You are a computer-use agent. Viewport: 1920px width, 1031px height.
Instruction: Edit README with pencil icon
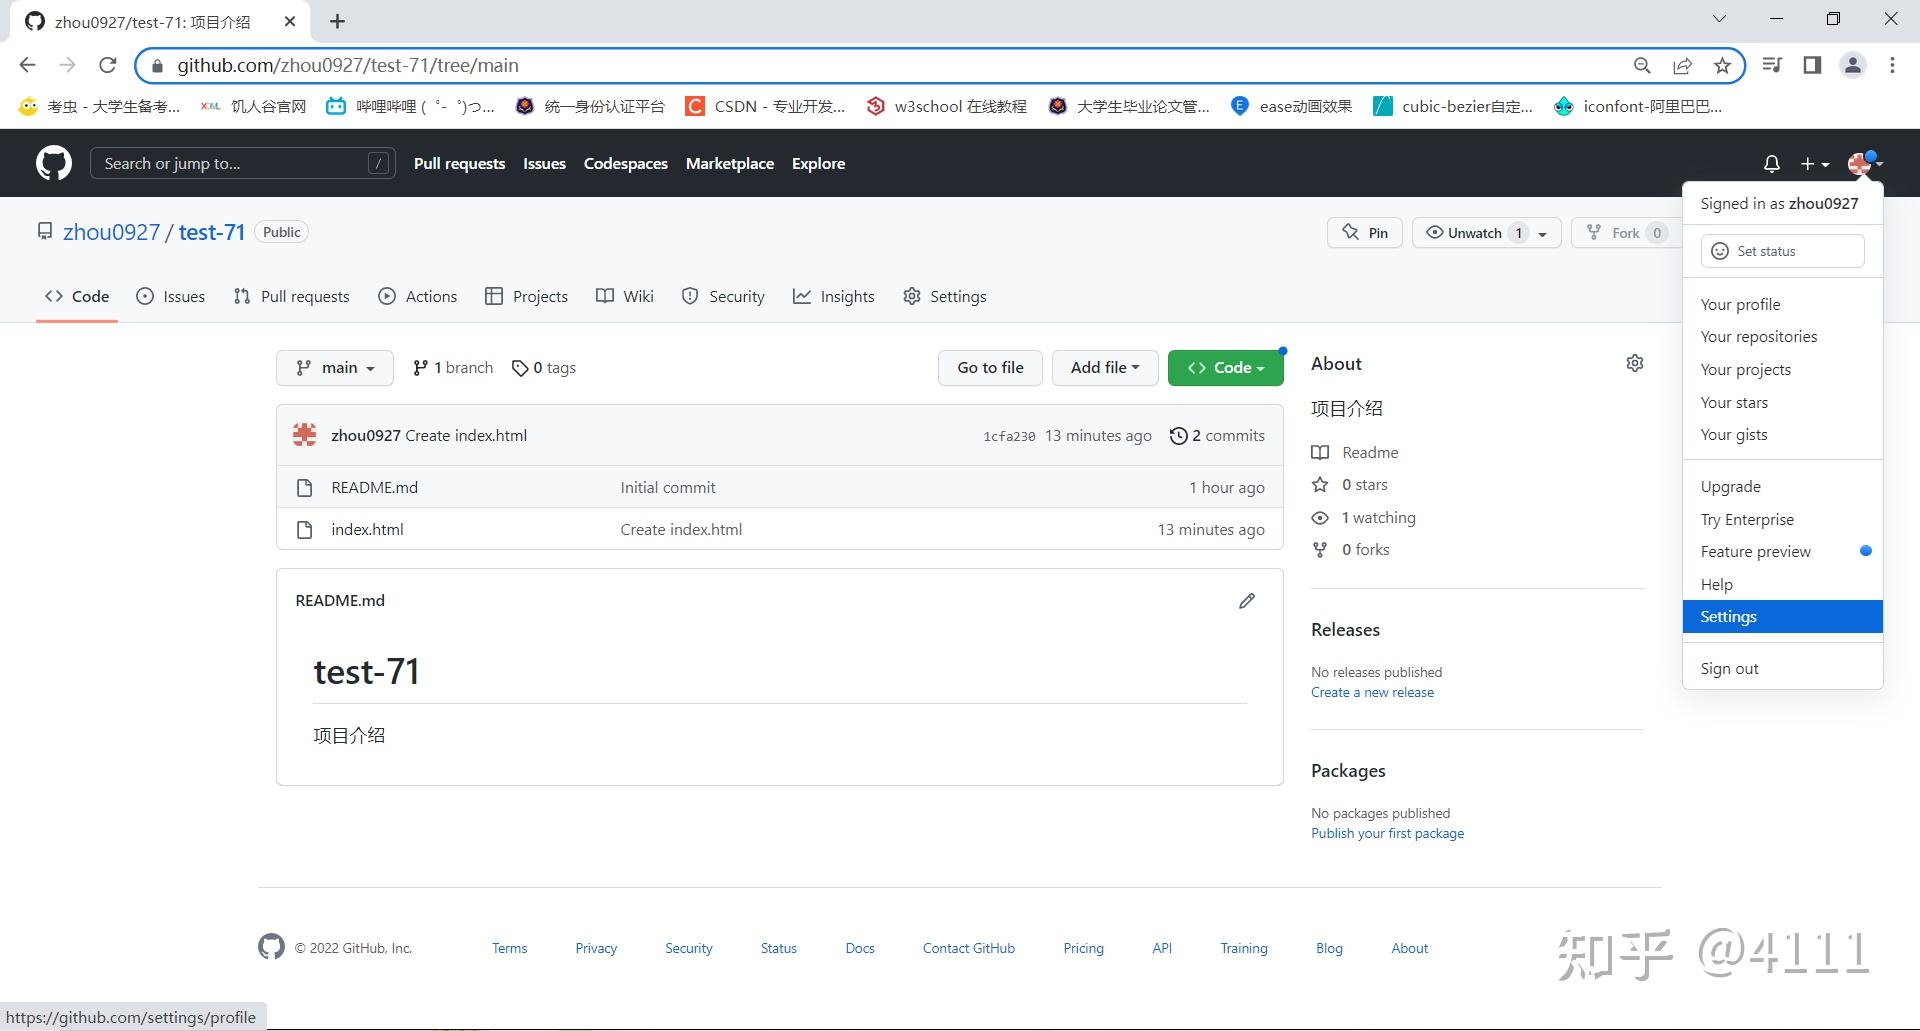tap(1247, 601)
